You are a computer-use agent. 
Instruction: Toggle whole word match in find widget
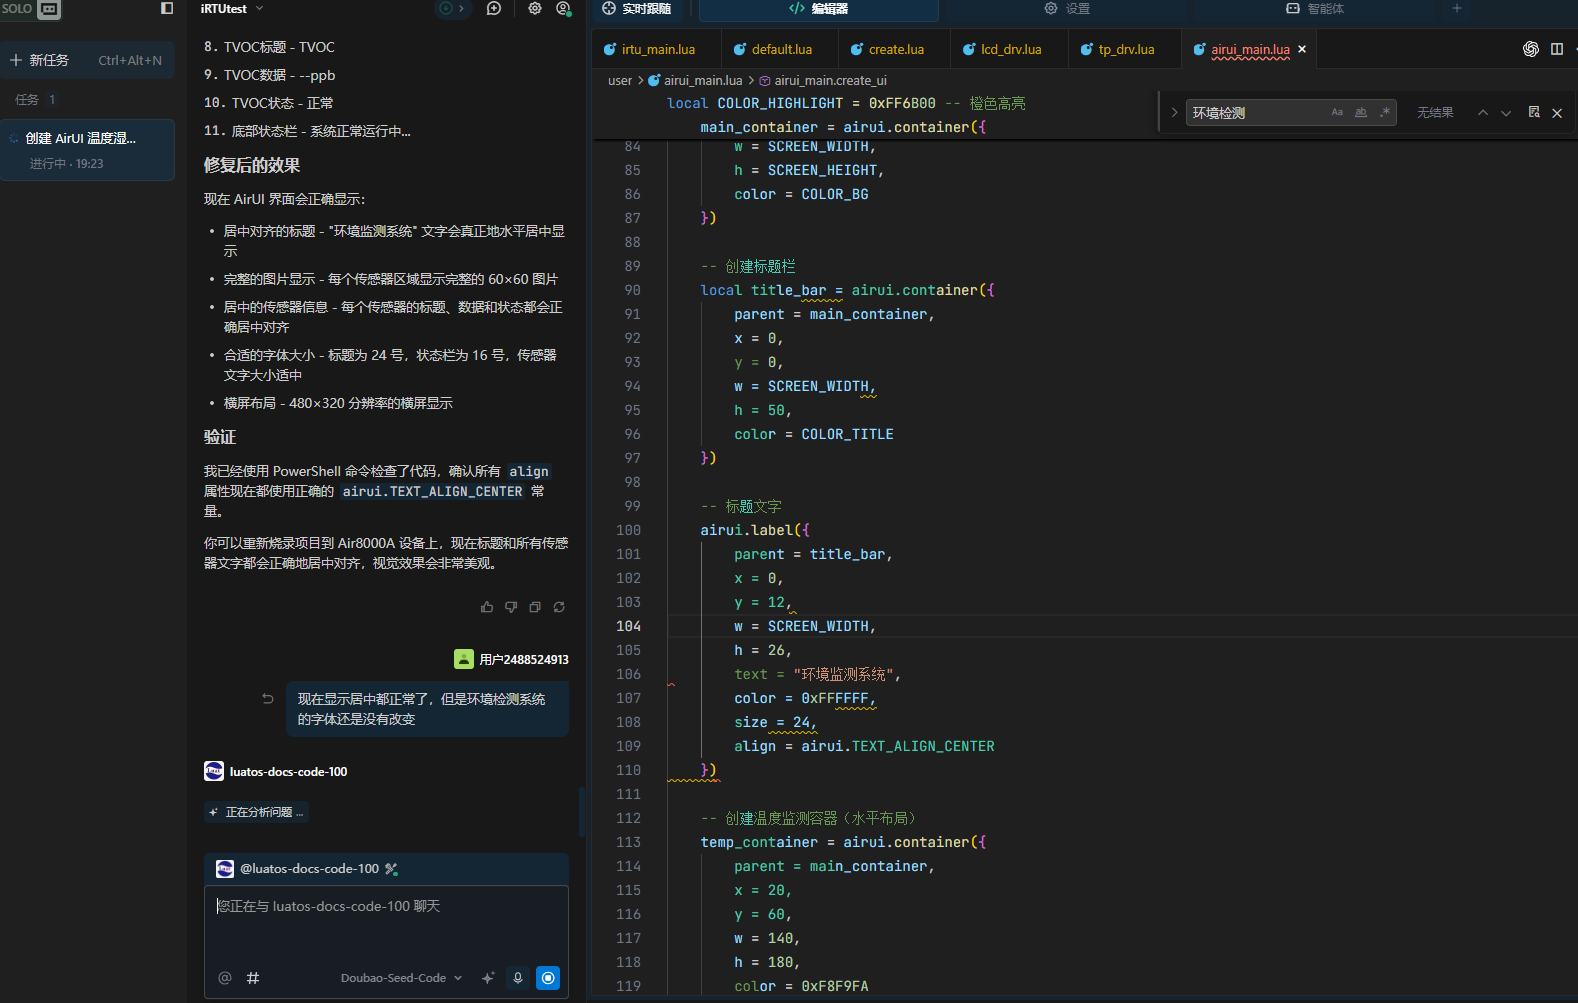tap(1361, 113)
